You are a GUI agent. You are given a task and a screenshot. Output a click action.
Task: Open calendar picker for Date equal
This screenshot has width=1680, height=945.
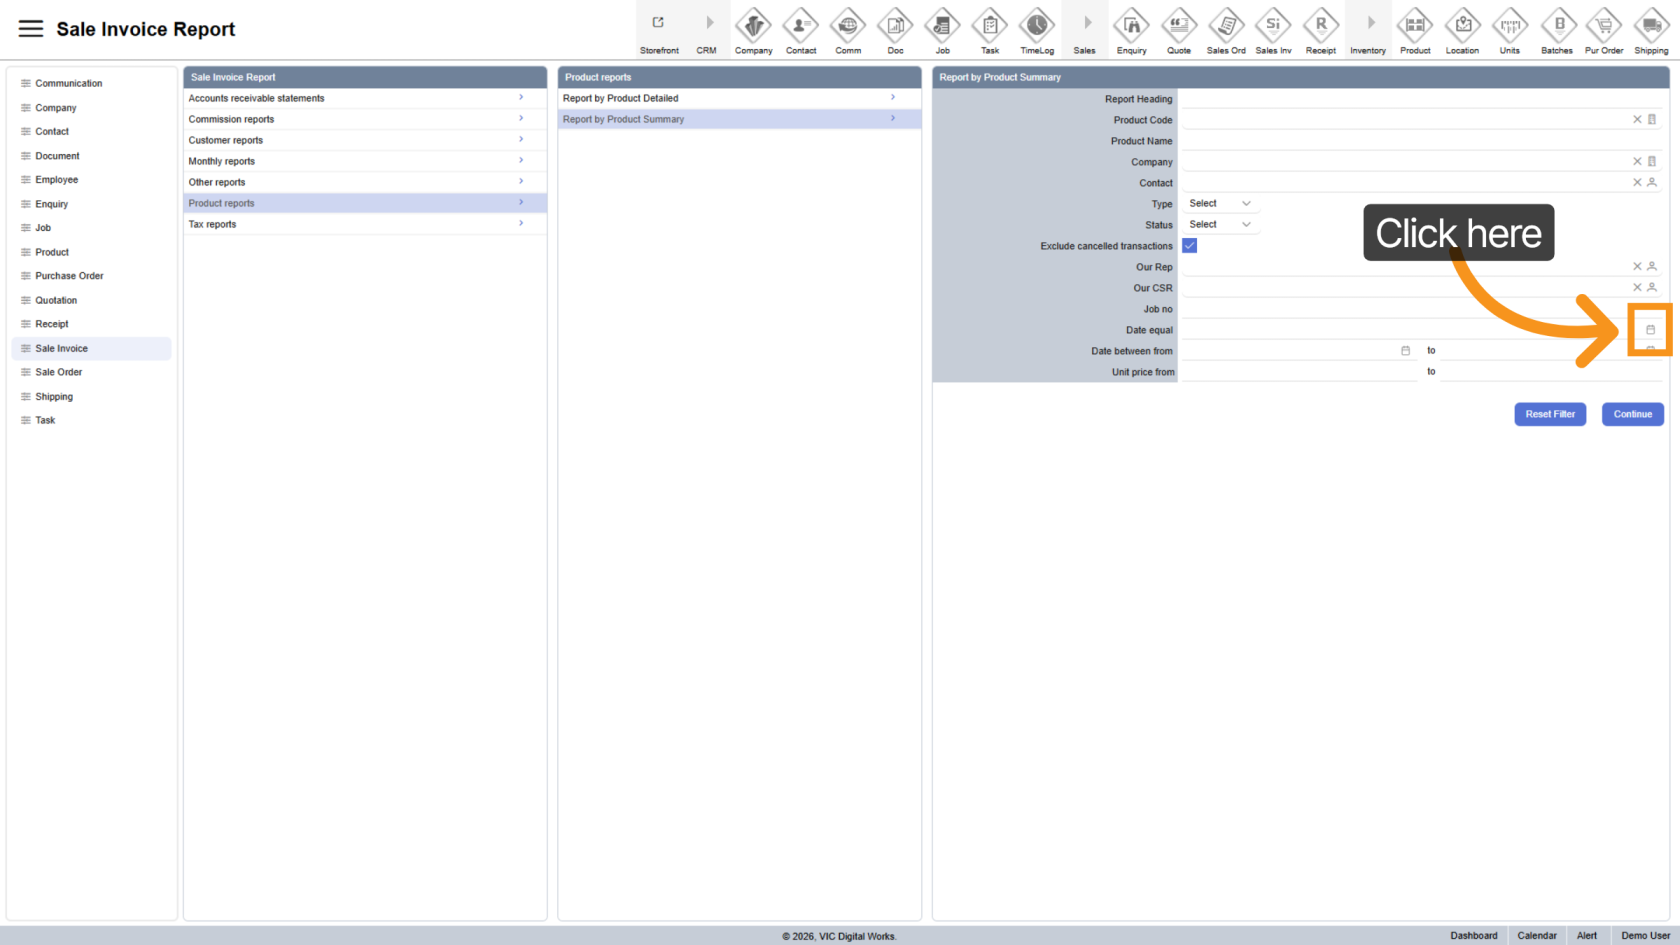1650,330
